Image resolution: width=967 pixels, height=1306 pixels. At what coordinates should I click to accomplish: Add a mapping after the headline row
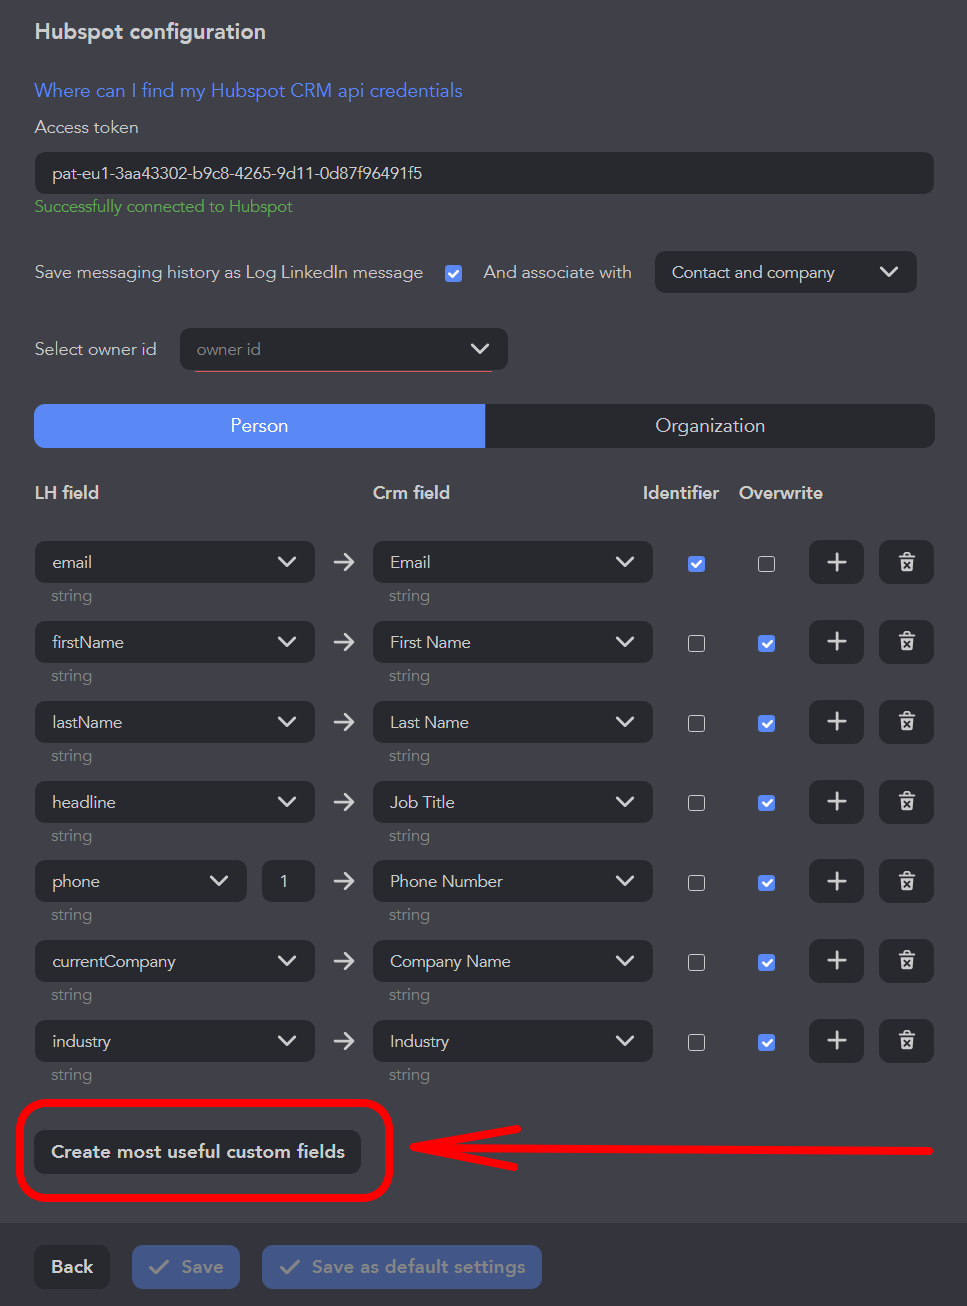(836, 802)
